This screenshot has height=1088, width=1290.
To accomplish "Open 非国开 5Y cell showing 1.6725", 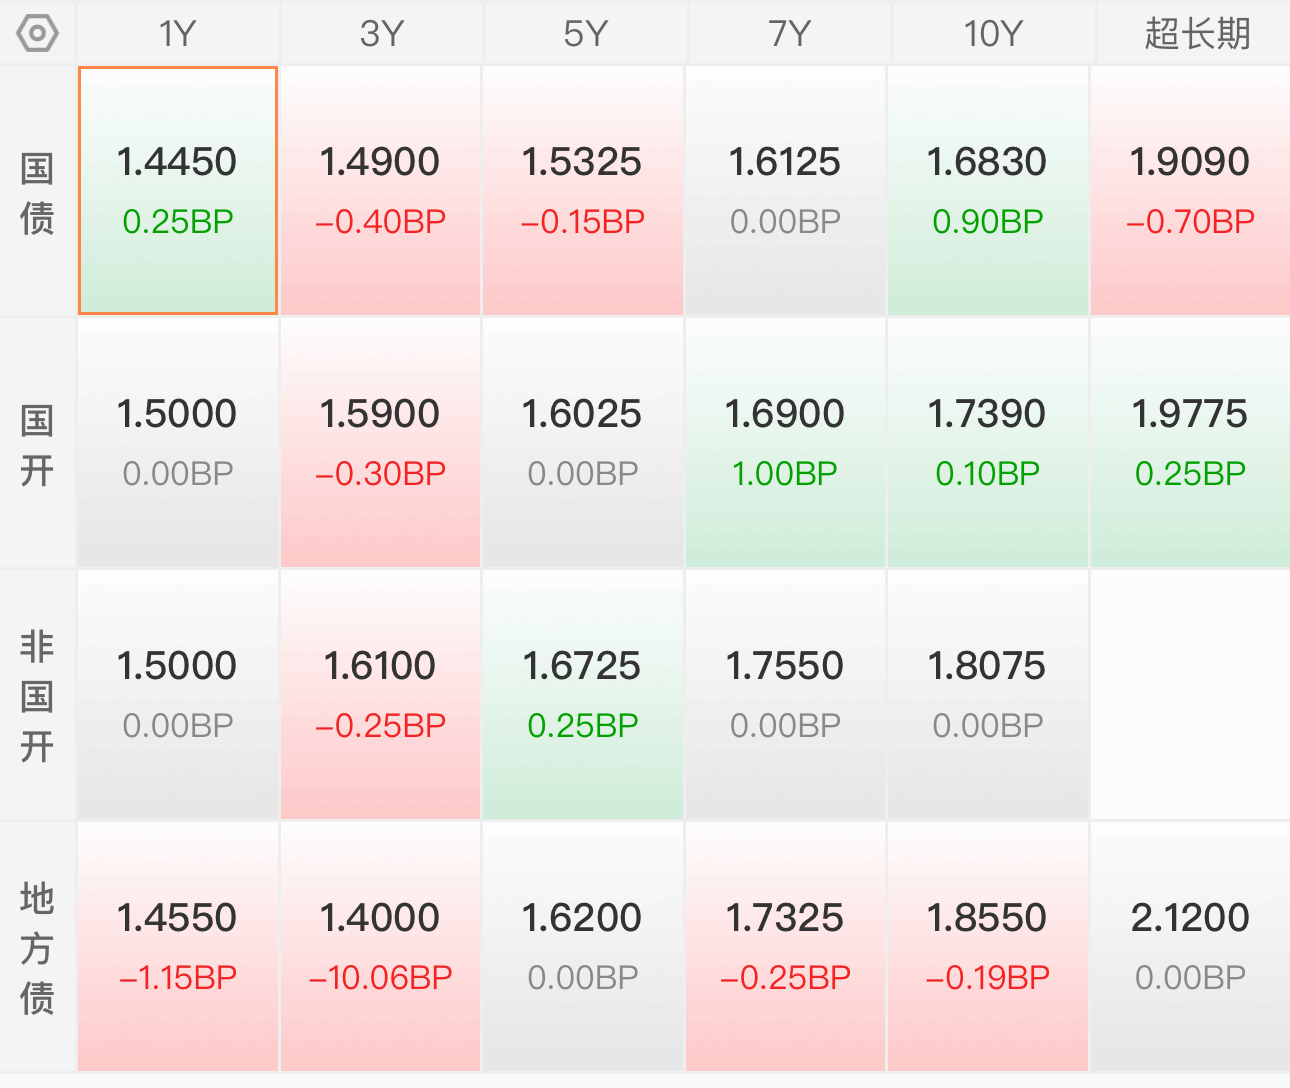I will tap(583, 695).
